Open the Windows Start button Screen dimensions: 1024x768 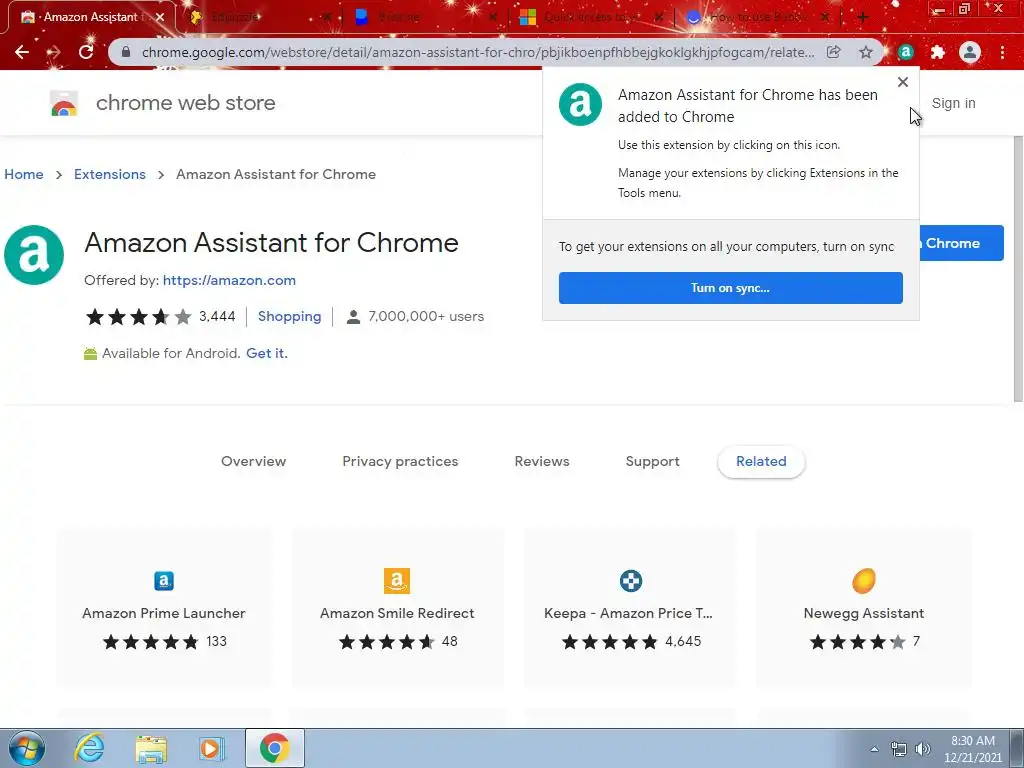[27, 748]
